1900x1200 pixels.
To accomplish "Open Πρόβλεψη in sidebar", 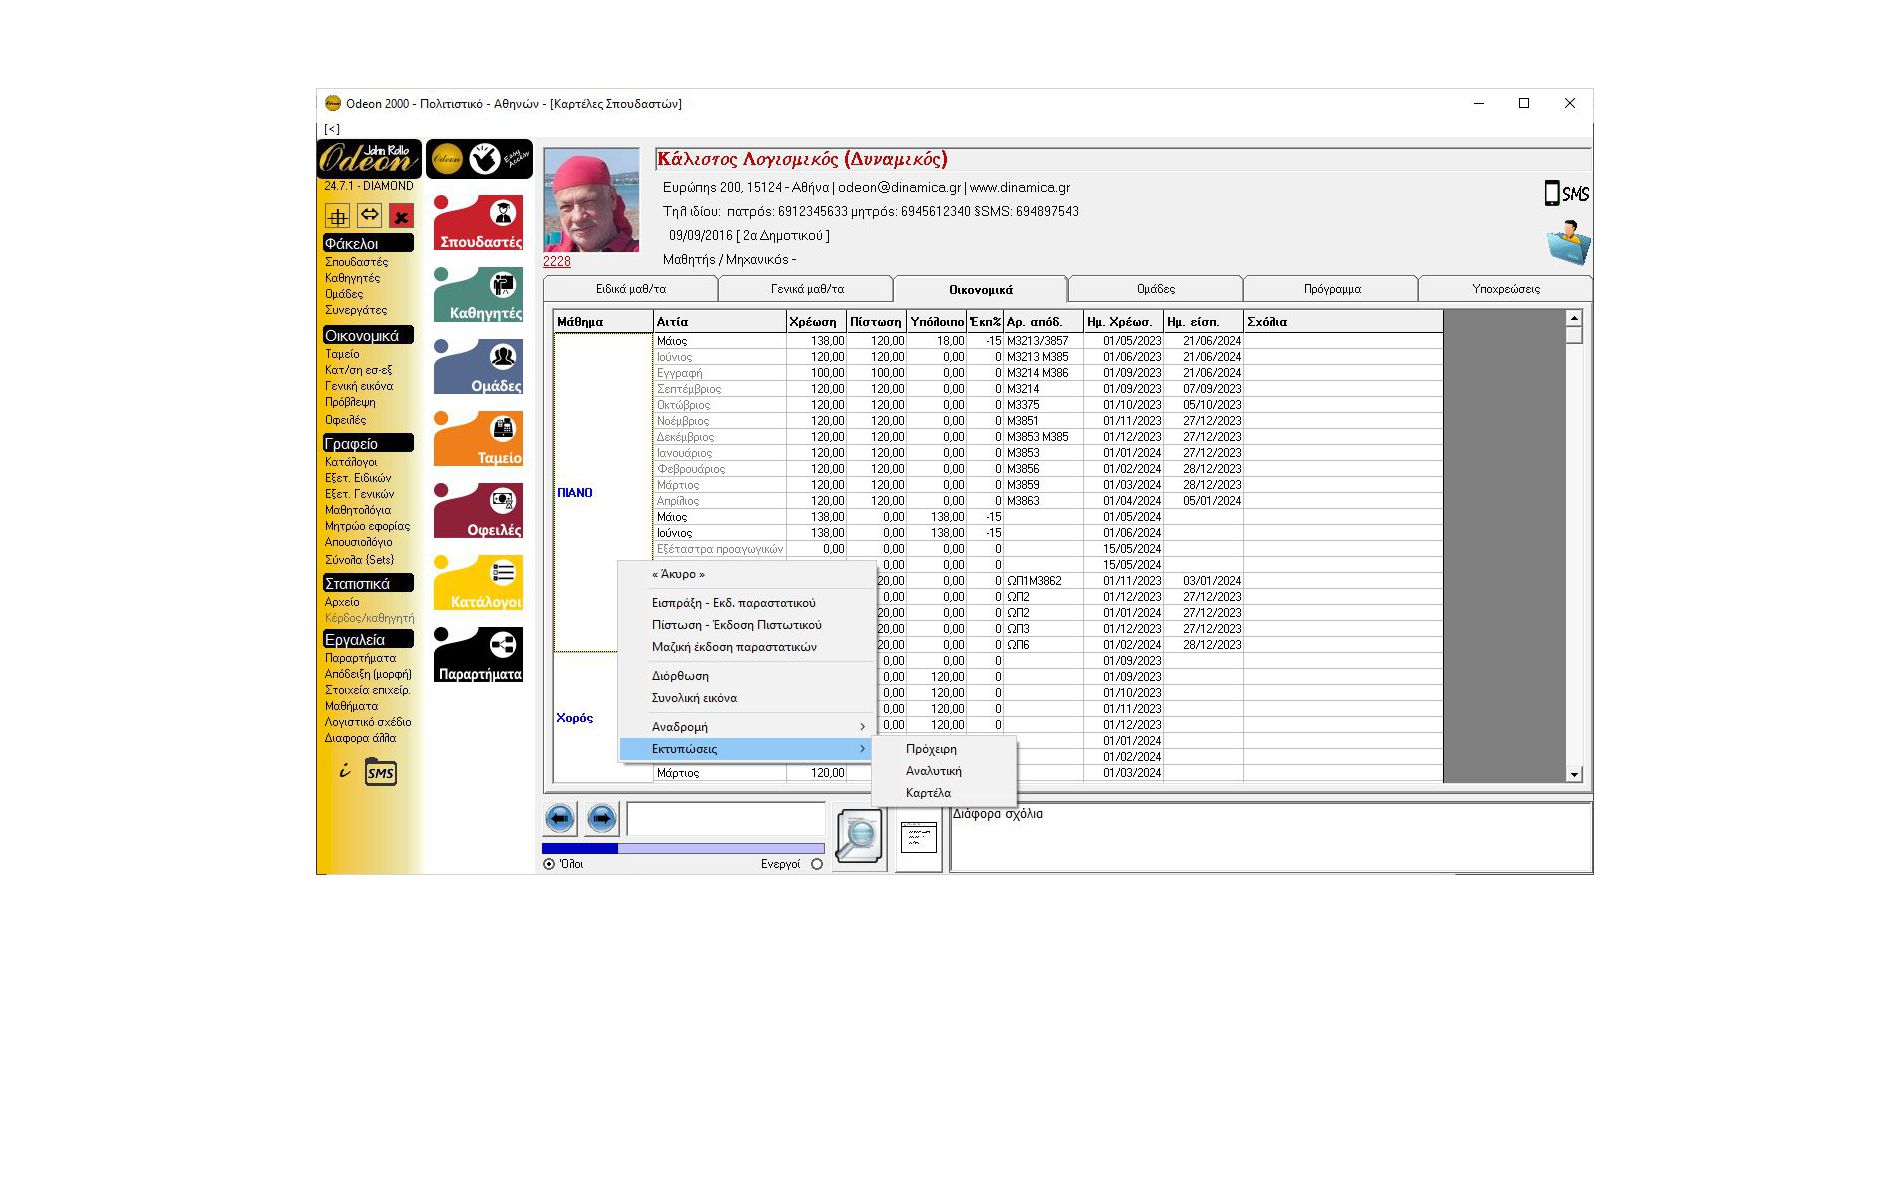I will 350,402.
